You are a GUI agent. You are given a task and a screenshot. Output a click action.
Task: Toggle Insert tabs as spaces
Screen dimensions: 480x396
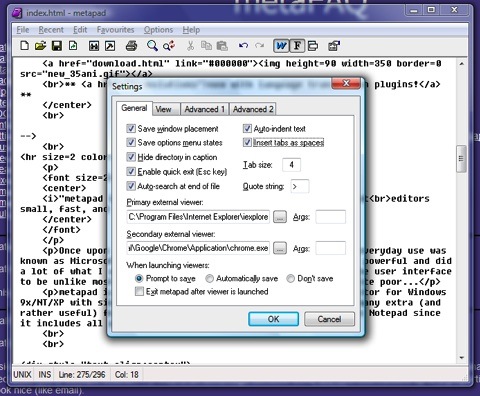tap(247, 143)
